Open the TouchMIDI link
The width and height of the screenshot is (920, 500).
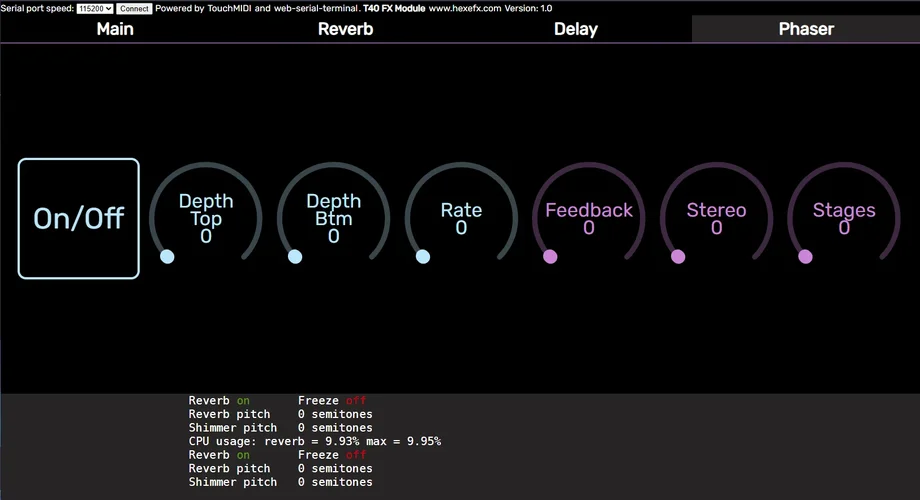click(x=228, y=8)
